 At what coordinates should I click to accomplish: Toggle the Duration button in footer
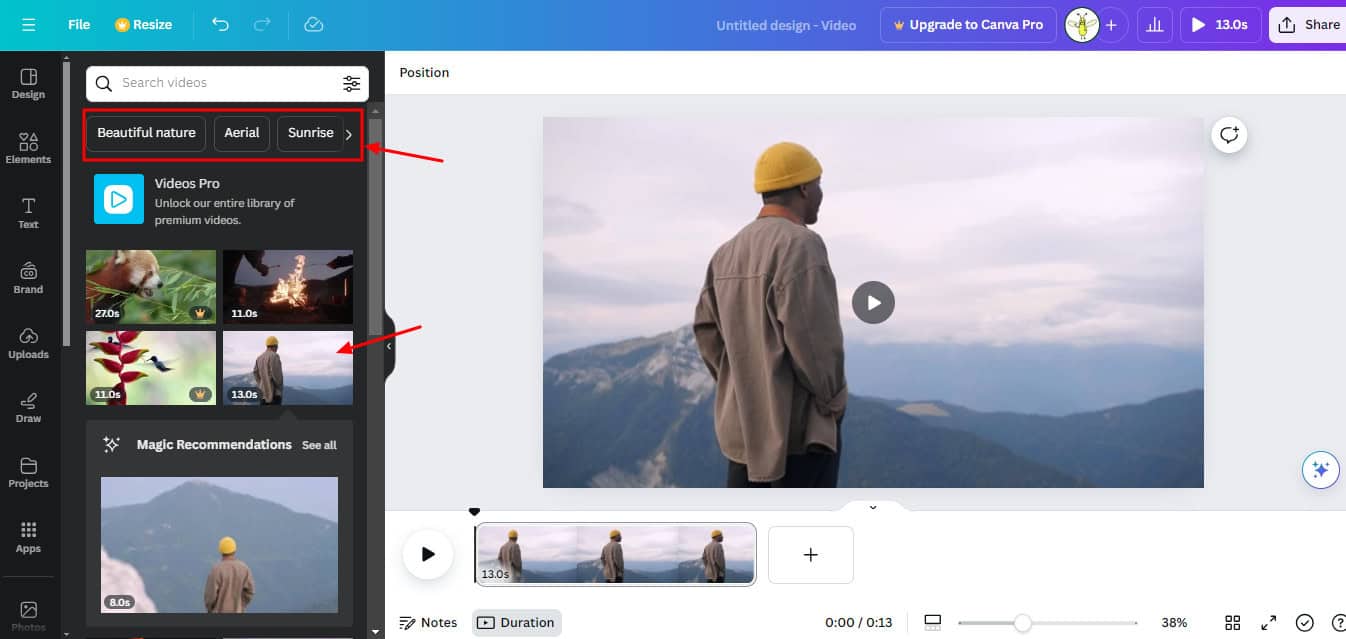(516, 622)
